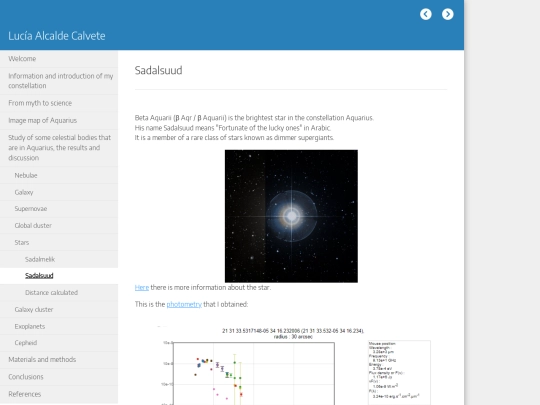540x405 pixels.
Task: Select the current Sadalsuud sidebar entry
Action: (59, 276)
